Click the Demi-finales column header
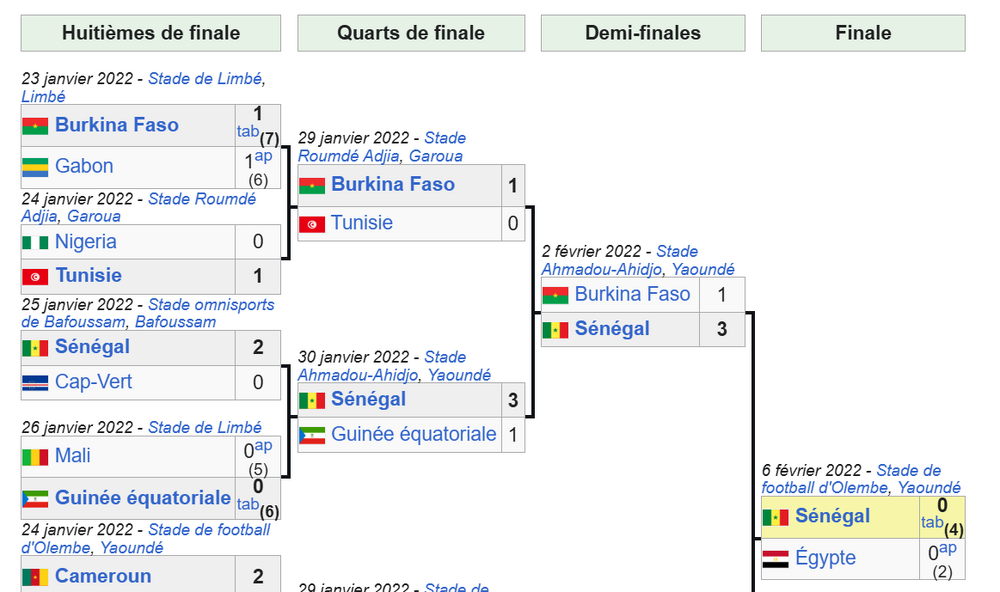This screenshot has height=592, width=1000. click(x=643, y=33)
